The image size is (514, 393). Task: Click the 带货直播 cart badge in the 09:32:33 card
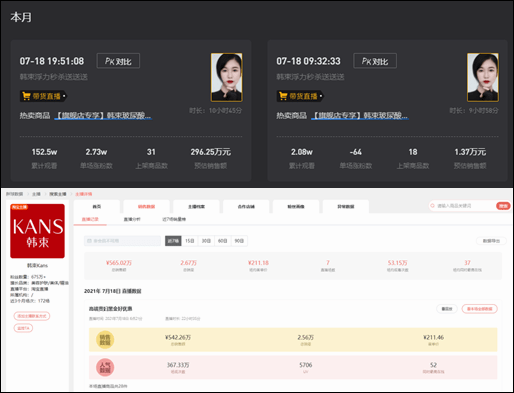pos(300,96)
